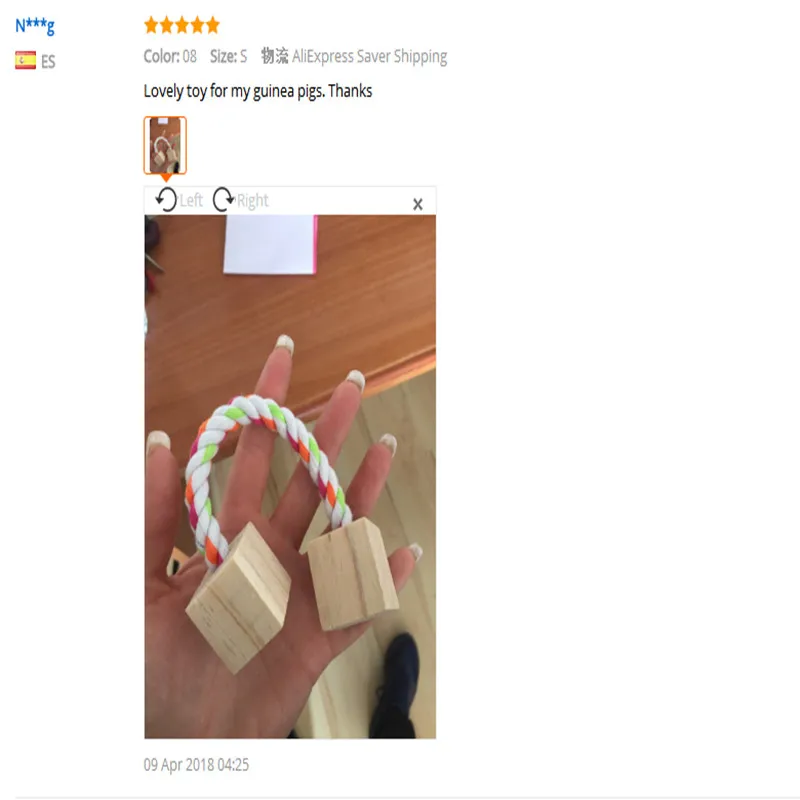Viewport: 800px width, 800px height.
Task: Select the small review photo thumbnail
Action: coord(165,145)
